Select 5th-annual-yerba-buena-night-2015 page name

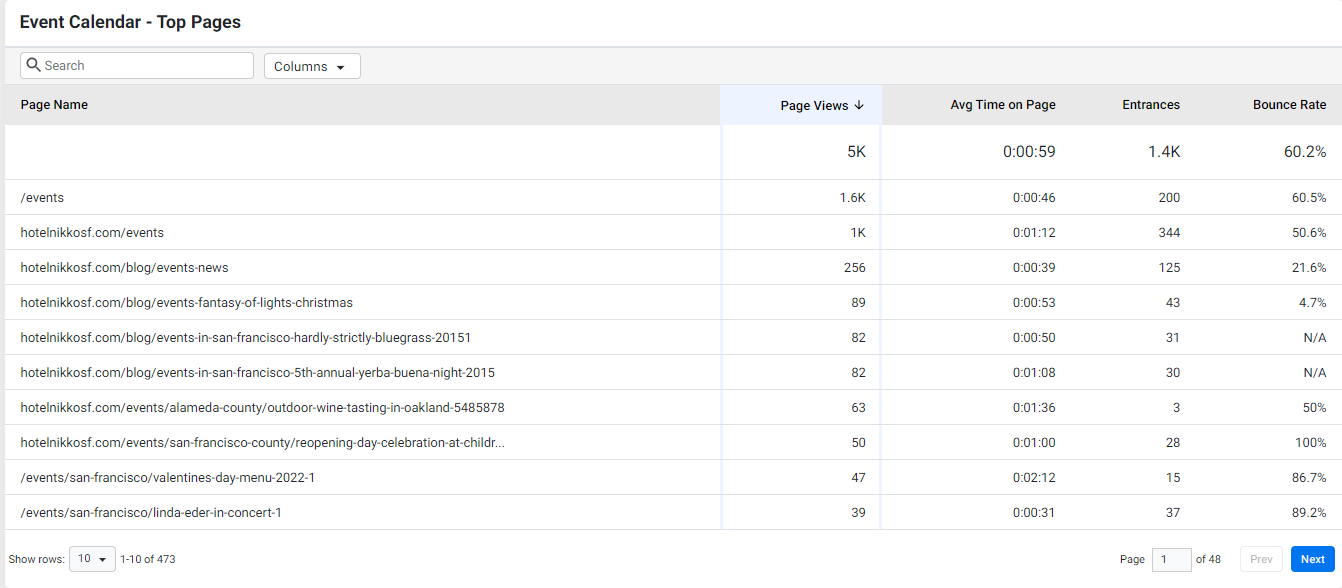(257, 373)
